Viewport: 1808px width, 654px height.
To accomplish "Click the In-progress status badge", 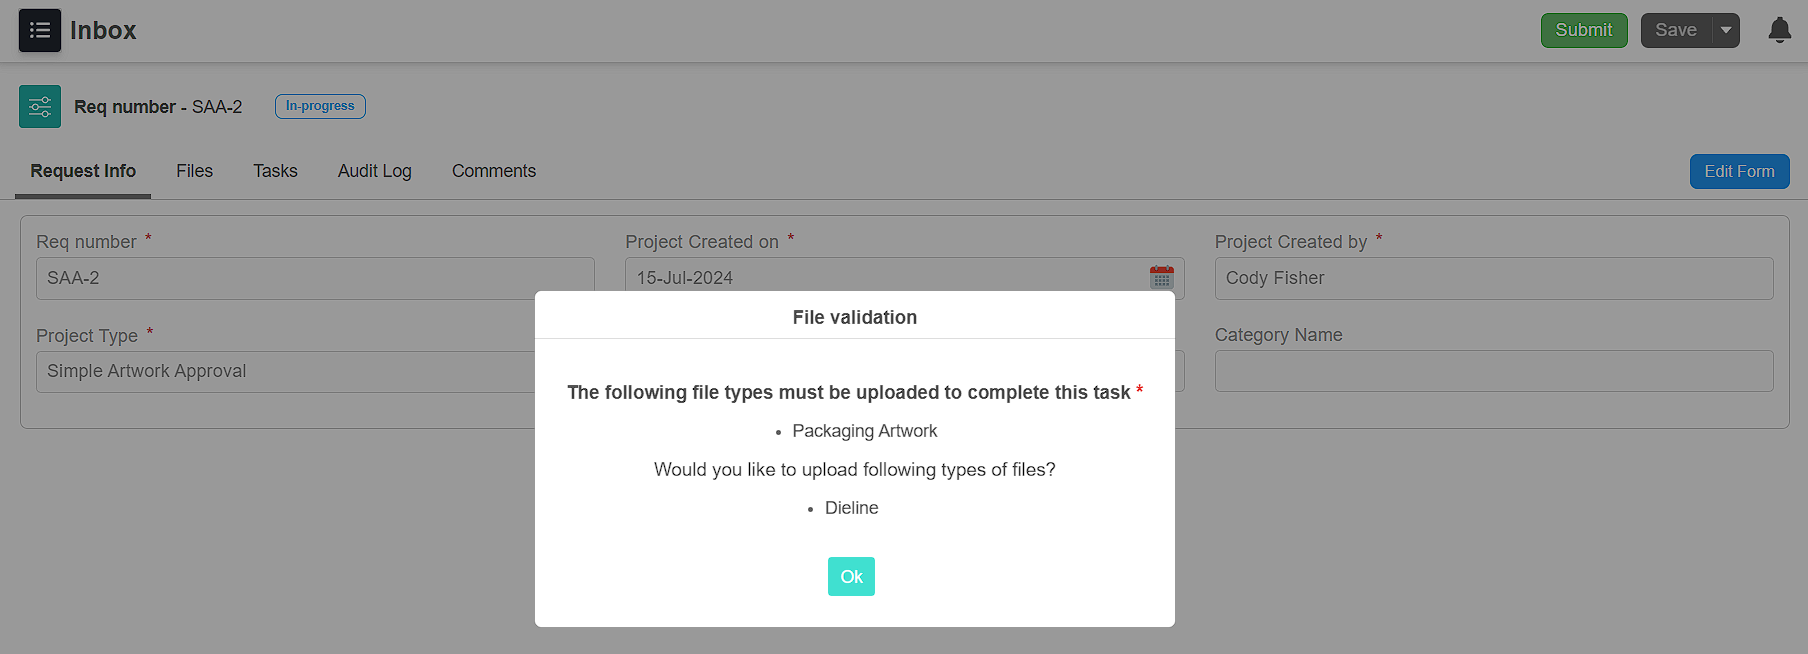I will pyautogui.click(x=320, y=106).
